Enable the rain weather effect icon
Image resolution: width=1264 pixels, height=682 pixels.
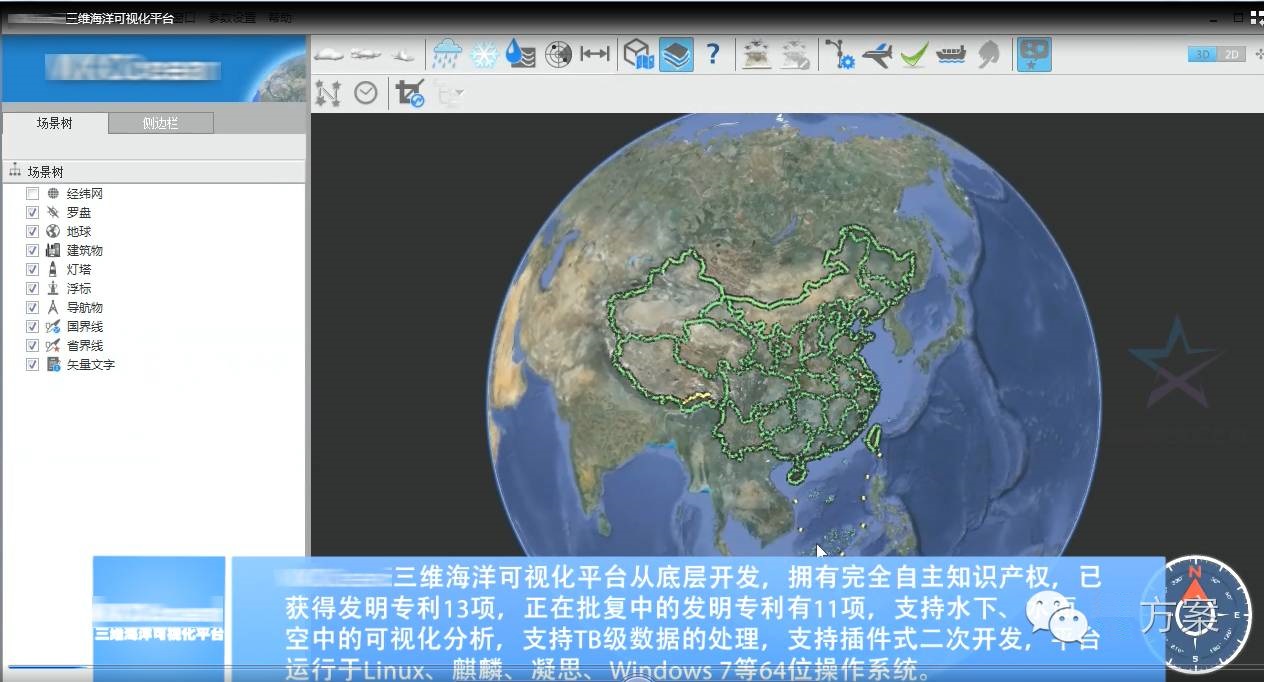point(447,54)
